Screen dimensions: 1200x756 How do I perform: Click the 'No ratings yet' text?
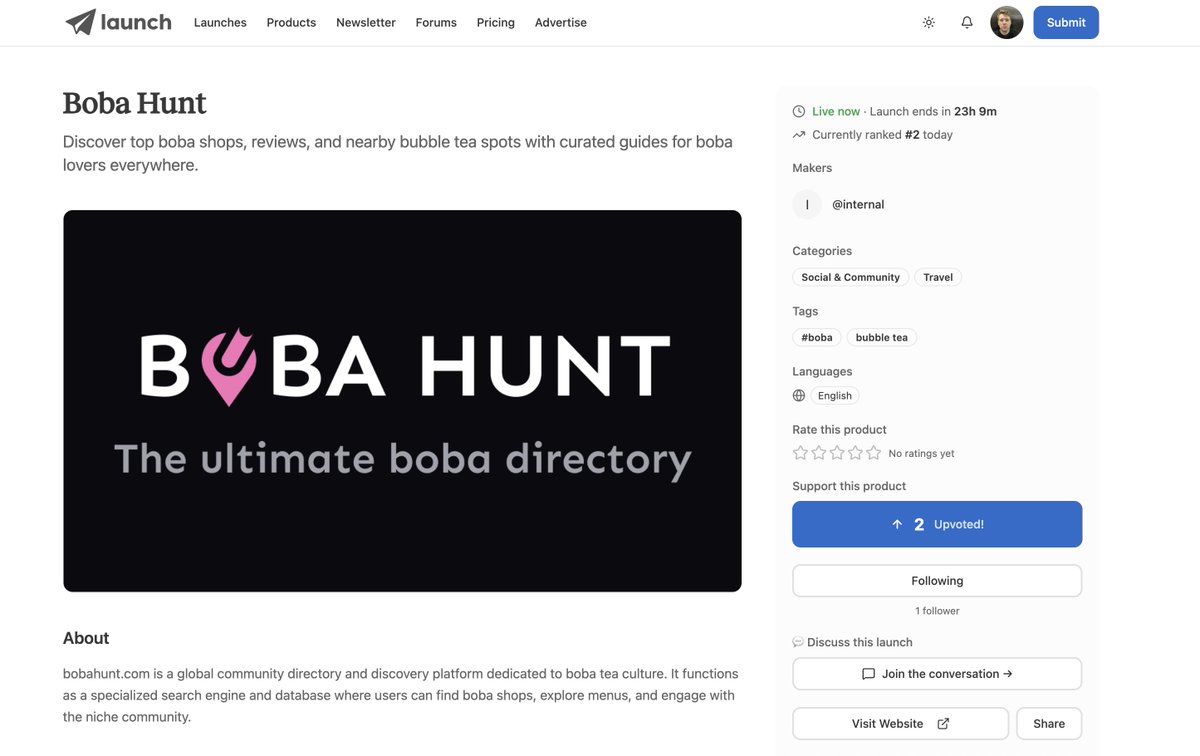(x=921, y=454)
